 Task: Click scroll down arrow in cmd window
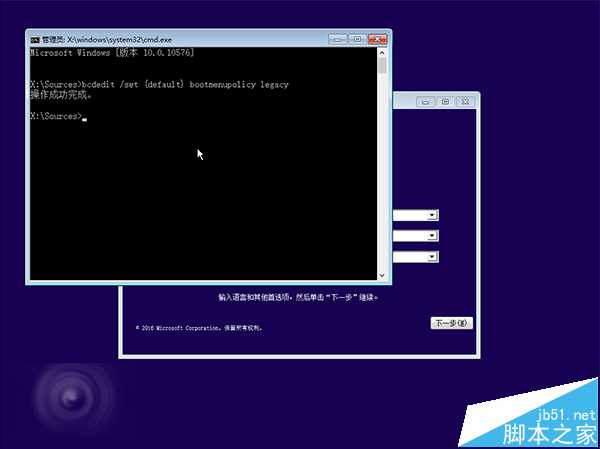(382, 275)
